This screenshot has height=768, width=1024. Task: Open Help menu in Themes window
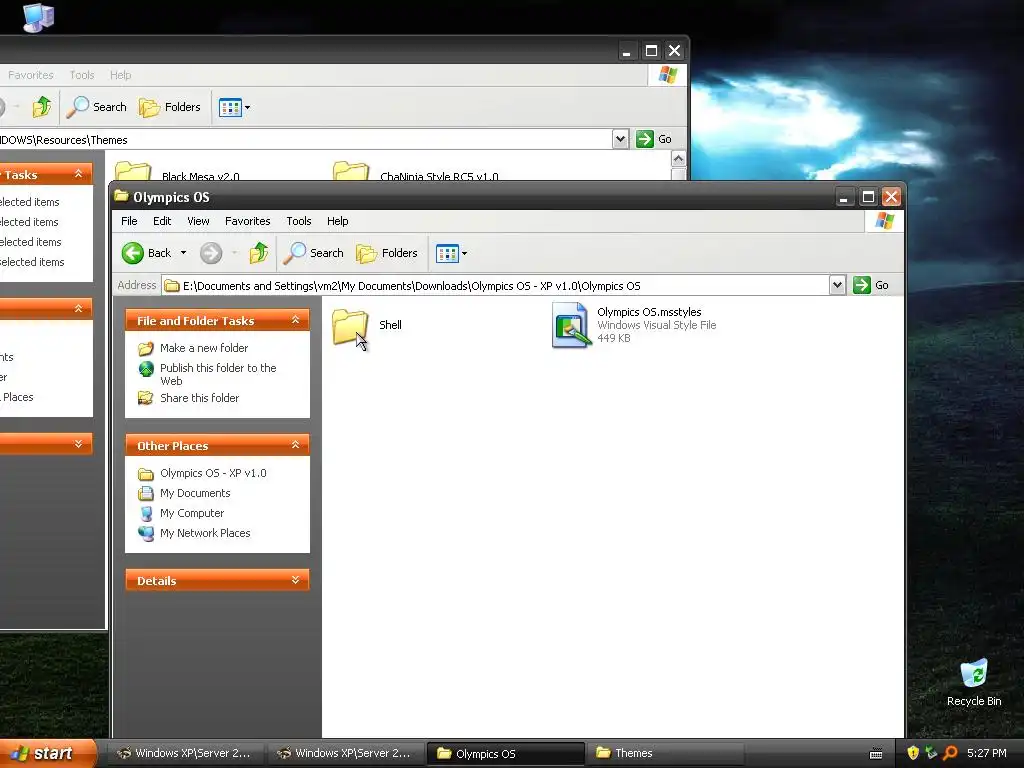click(x=120, y=75)
